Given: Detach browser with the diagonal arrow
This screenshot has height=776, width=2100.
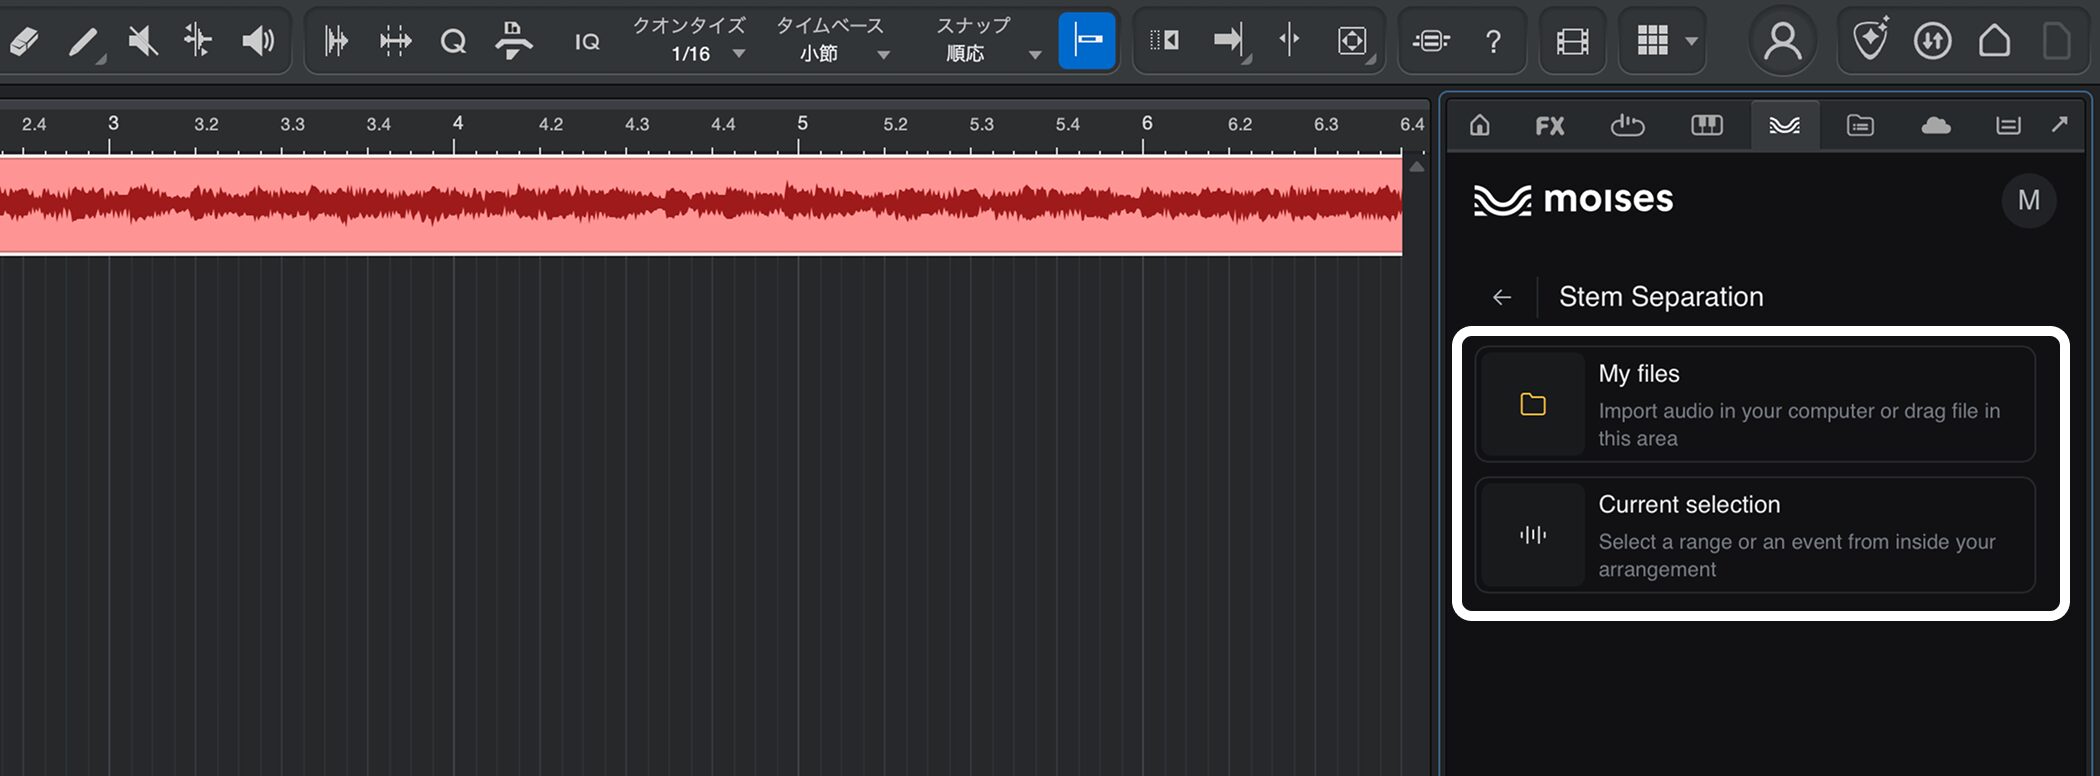Looking at the screenshot, I should 2059,124.
